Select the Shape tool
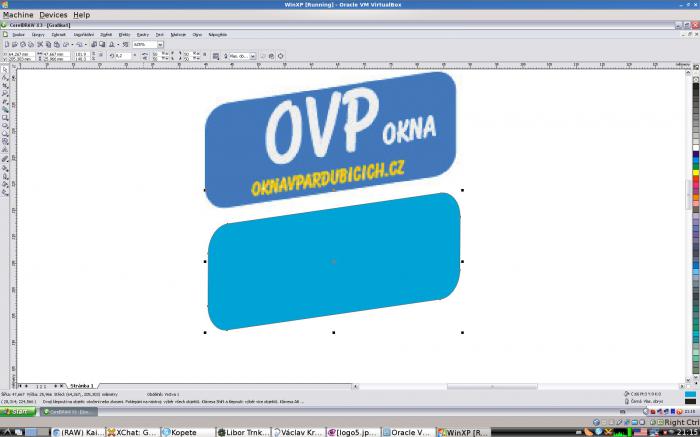Image resolution: width=700 pixels, height=437 pixels. point(5,78)
